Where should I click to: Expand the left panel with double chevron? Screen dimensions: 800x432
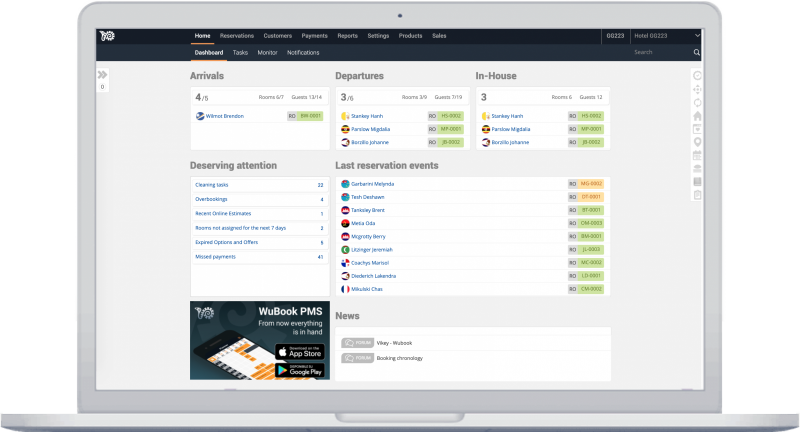102,75
